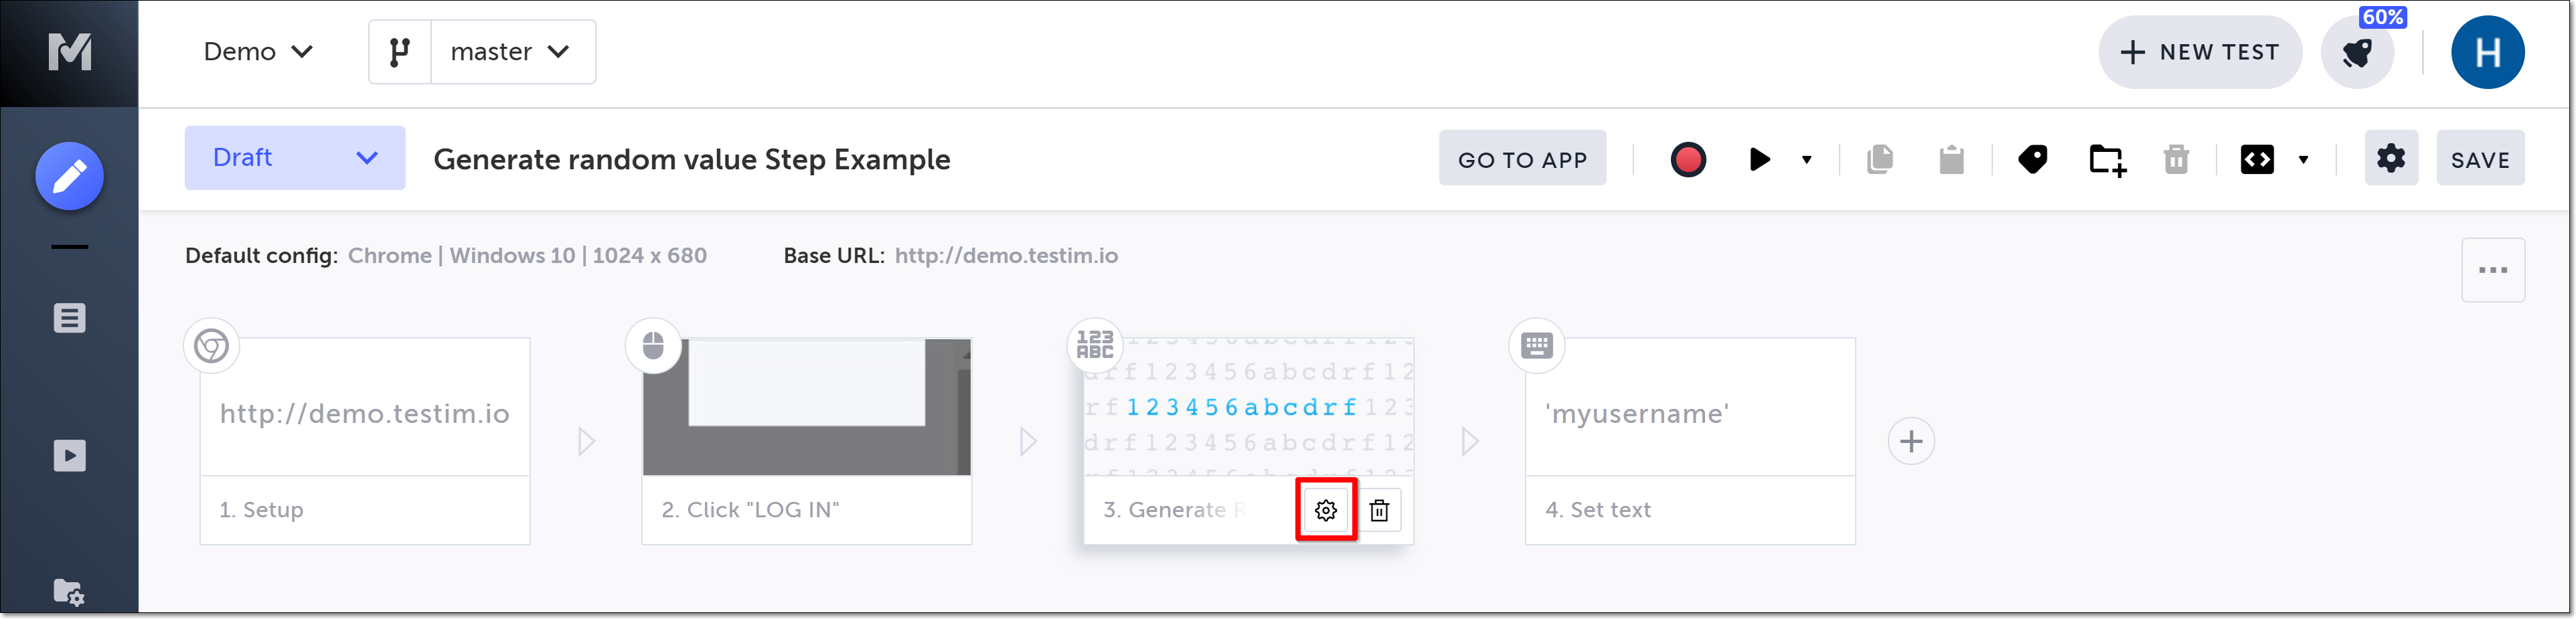Screen dimensions: 2576x619
Task: Expand the Draft status dropdown
Action: (x=294, y=158)
